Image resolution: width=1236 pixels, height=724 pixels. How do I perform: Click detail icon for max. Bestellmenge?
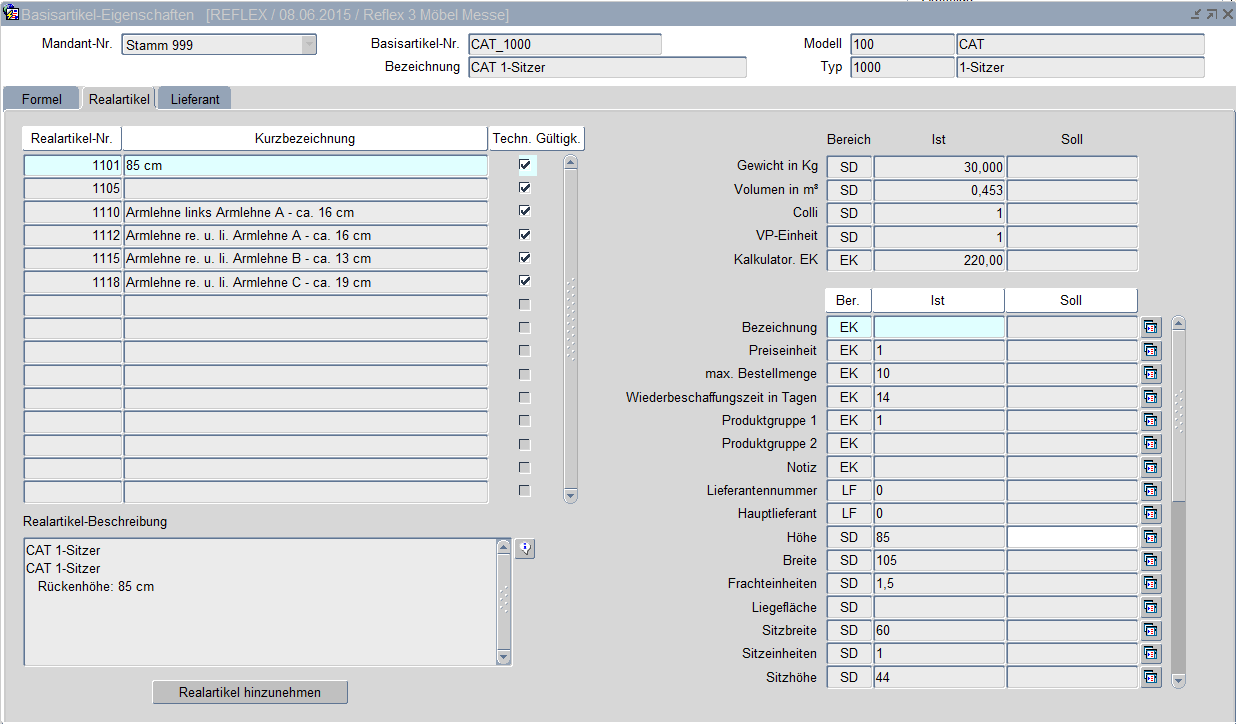click(1151, 374)
